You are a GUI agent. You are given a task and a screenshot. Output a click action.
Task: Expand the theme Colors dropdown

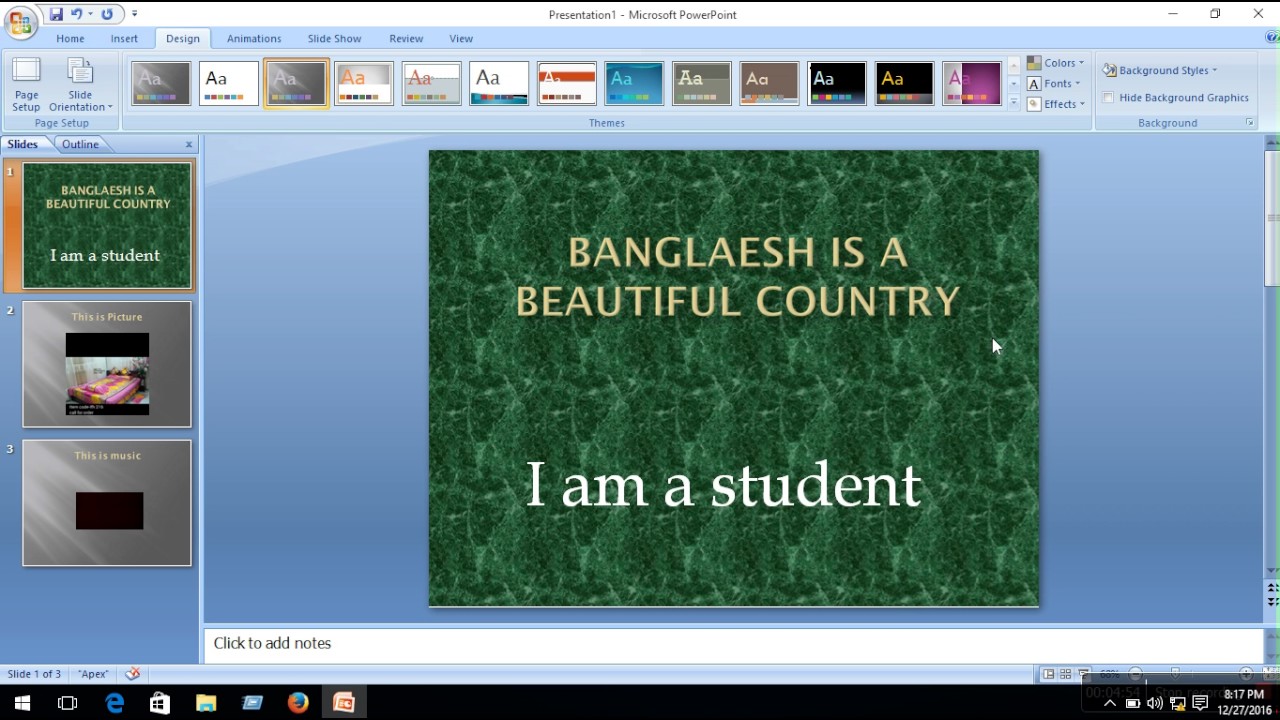[1056, 63]
